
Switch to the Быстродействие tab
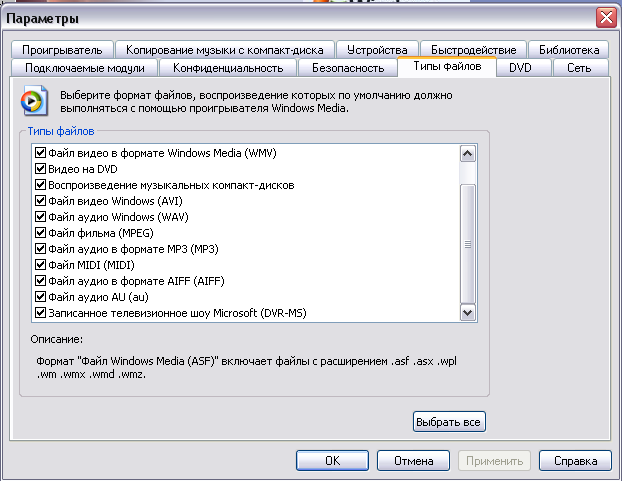473,50
